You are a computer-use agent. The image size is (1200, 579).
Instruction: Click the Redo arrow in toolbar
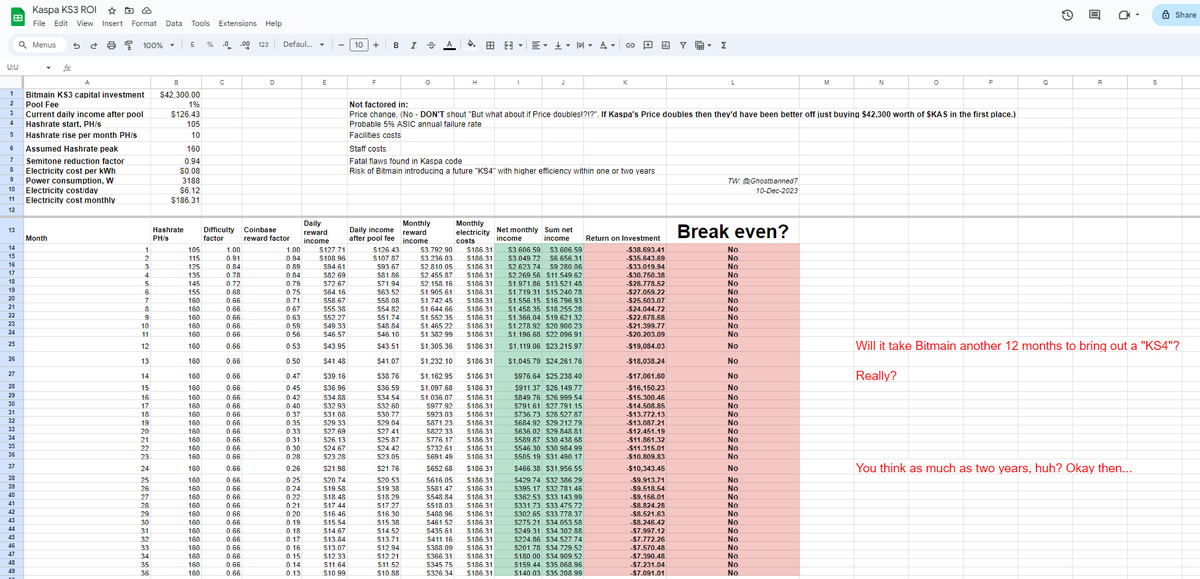click(x=94, y=45)
